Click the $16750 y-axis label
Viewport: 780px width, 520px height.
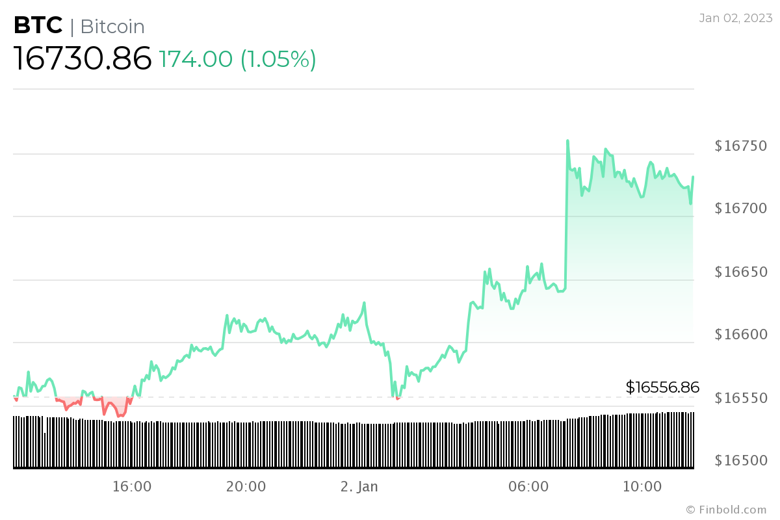[x=740, y=146]
